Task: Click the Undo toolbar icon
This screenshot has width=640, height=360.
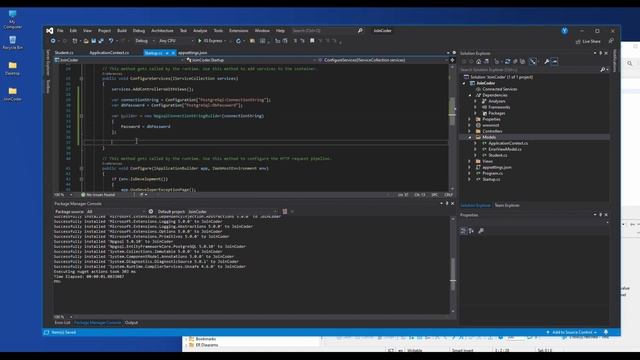Action: click(x=111, y=41)
